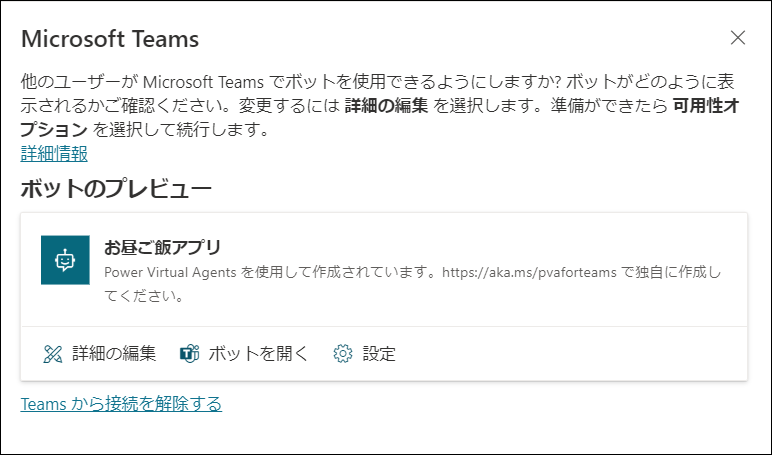Select the 詳細の編集 button label
This screenshot has height=455, width=772.
click(x=114, y=354)
